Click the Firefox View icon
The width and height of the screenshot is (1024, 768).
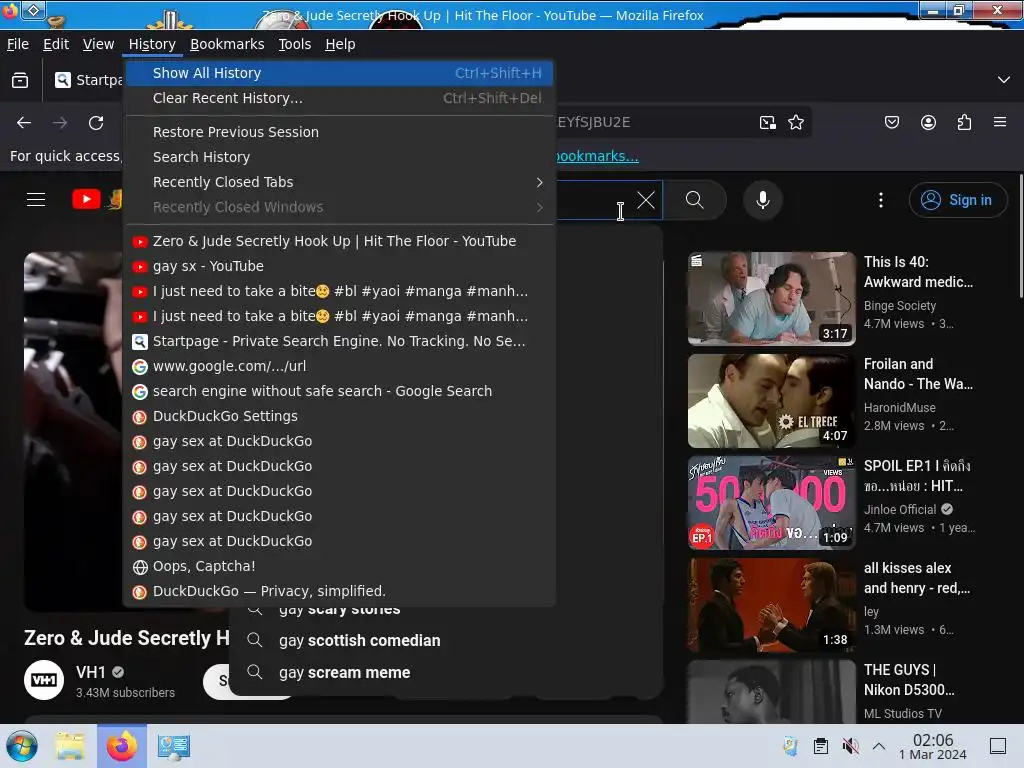tap(20, 80)
